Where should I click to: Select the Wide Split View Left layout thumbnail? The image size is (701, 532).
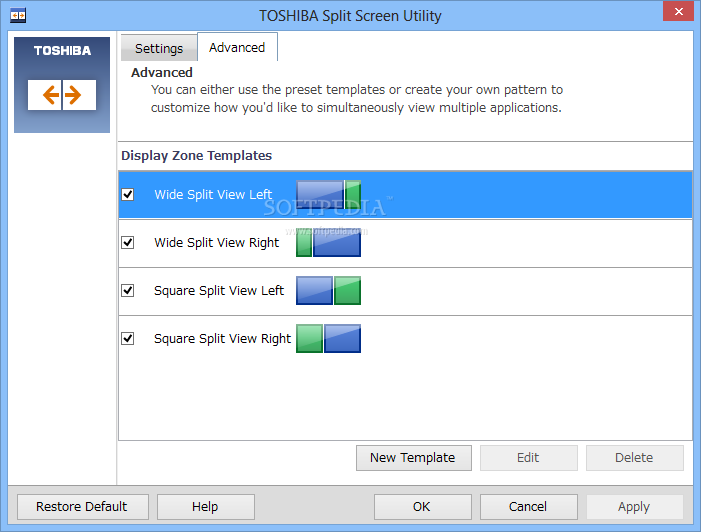328,194
